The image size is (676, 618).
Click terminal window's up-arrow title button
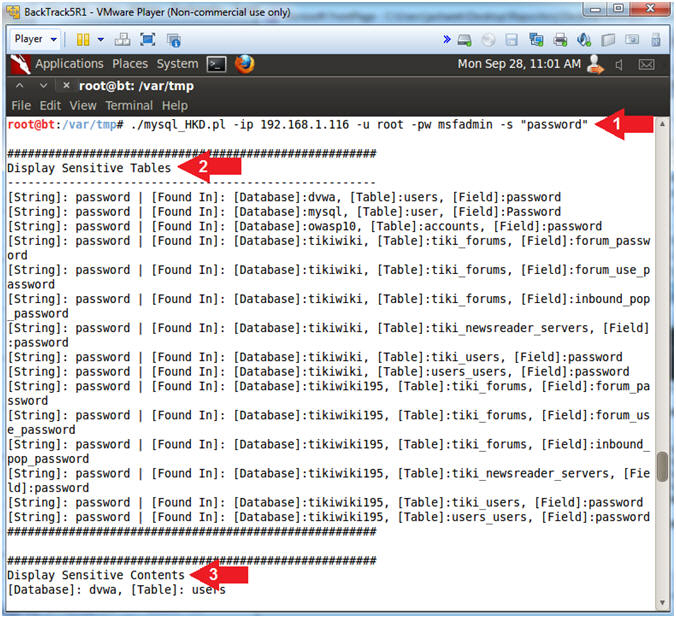(x=20, y=86)
